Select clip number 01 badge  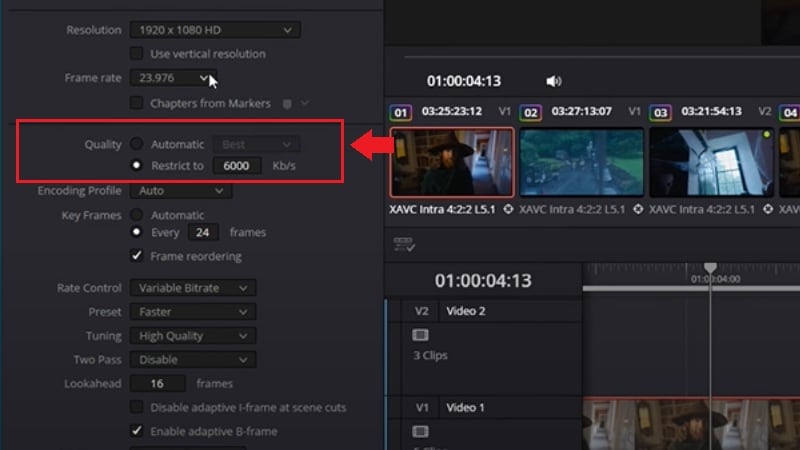click(x=401, y=113)
